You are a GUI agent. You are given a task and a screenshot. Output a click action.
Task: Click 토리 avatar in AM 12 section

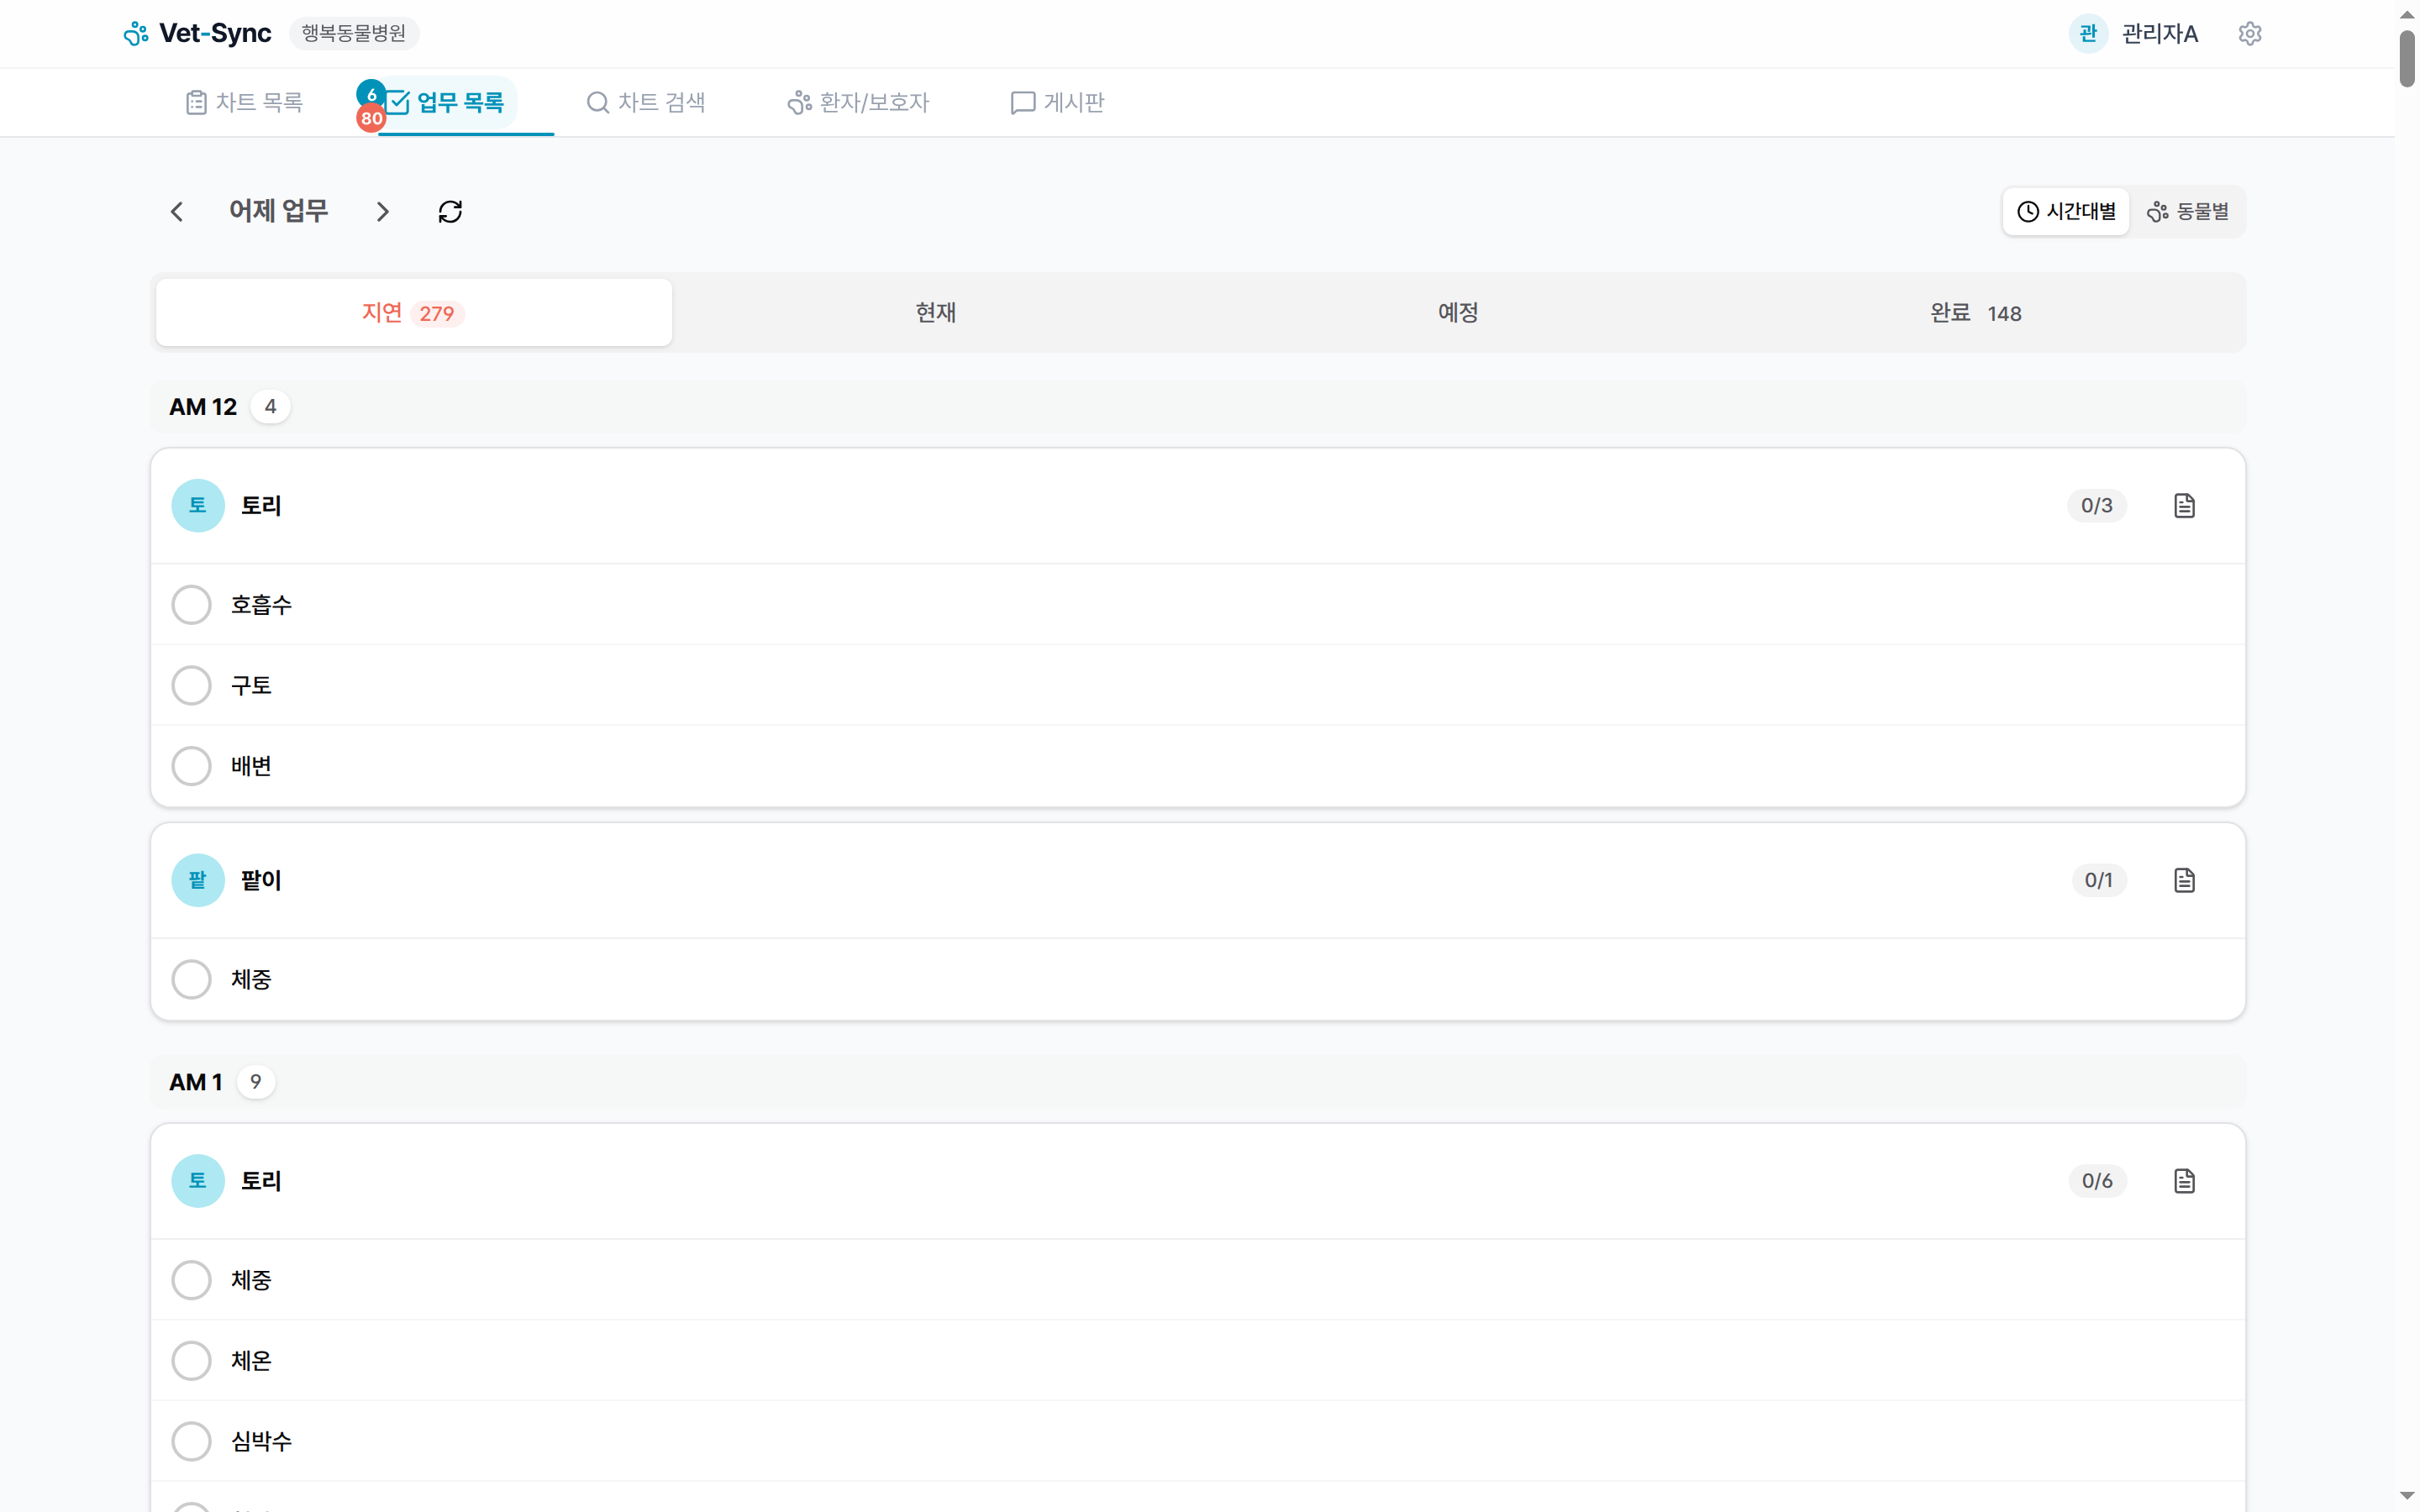(x=198, y=505)
